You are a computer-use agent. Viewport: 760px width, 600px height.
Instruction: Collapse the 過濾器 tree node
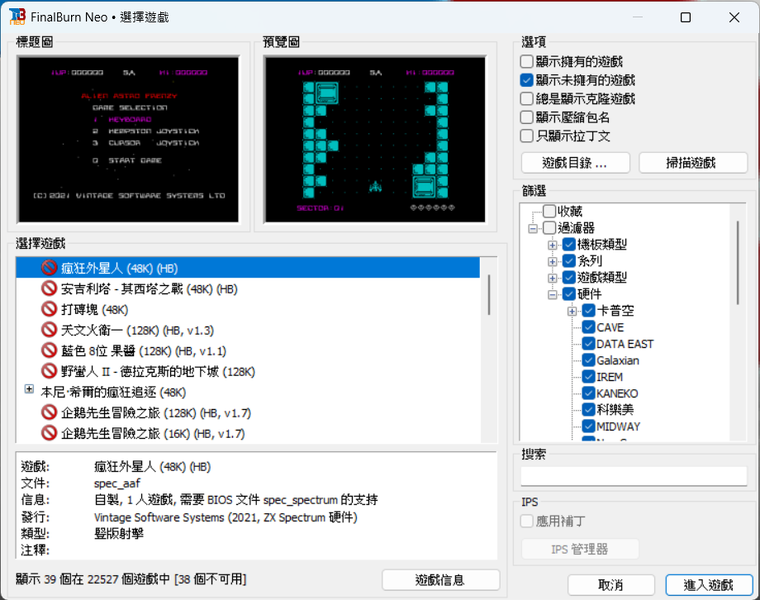click(533, 228)
